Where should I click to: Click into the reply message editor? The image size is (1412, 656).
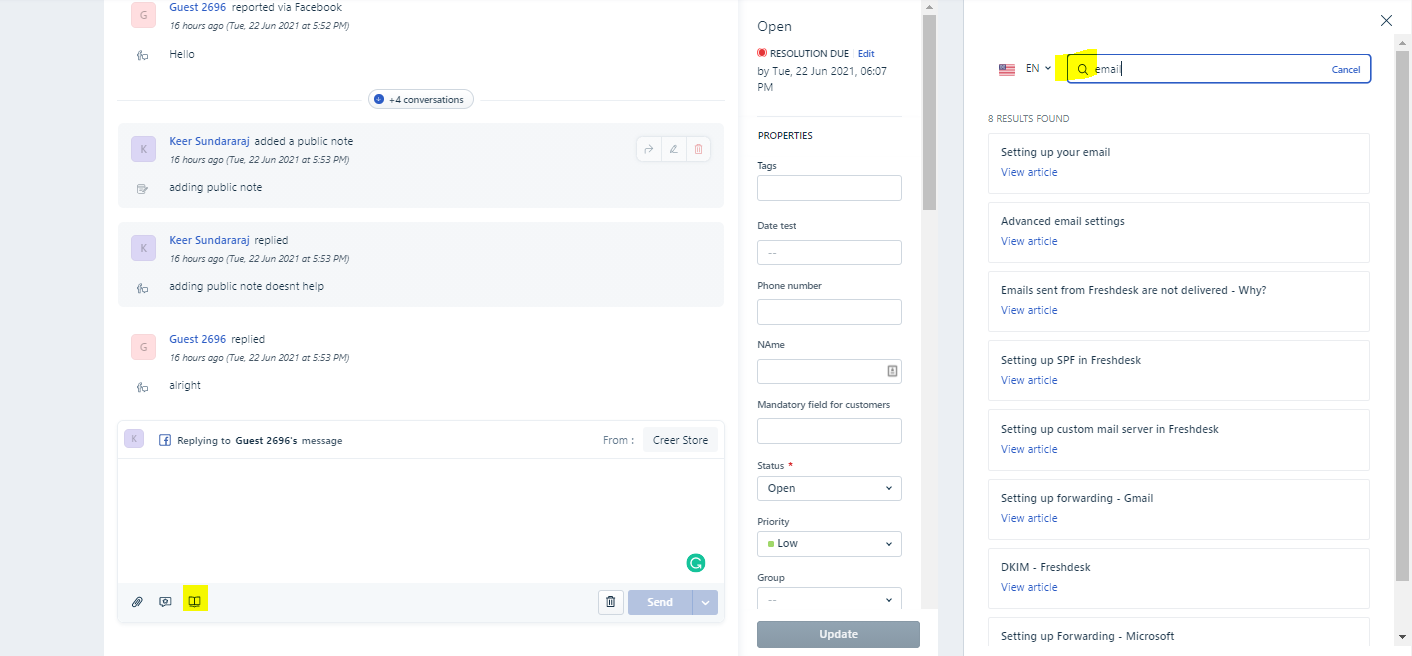420,520
